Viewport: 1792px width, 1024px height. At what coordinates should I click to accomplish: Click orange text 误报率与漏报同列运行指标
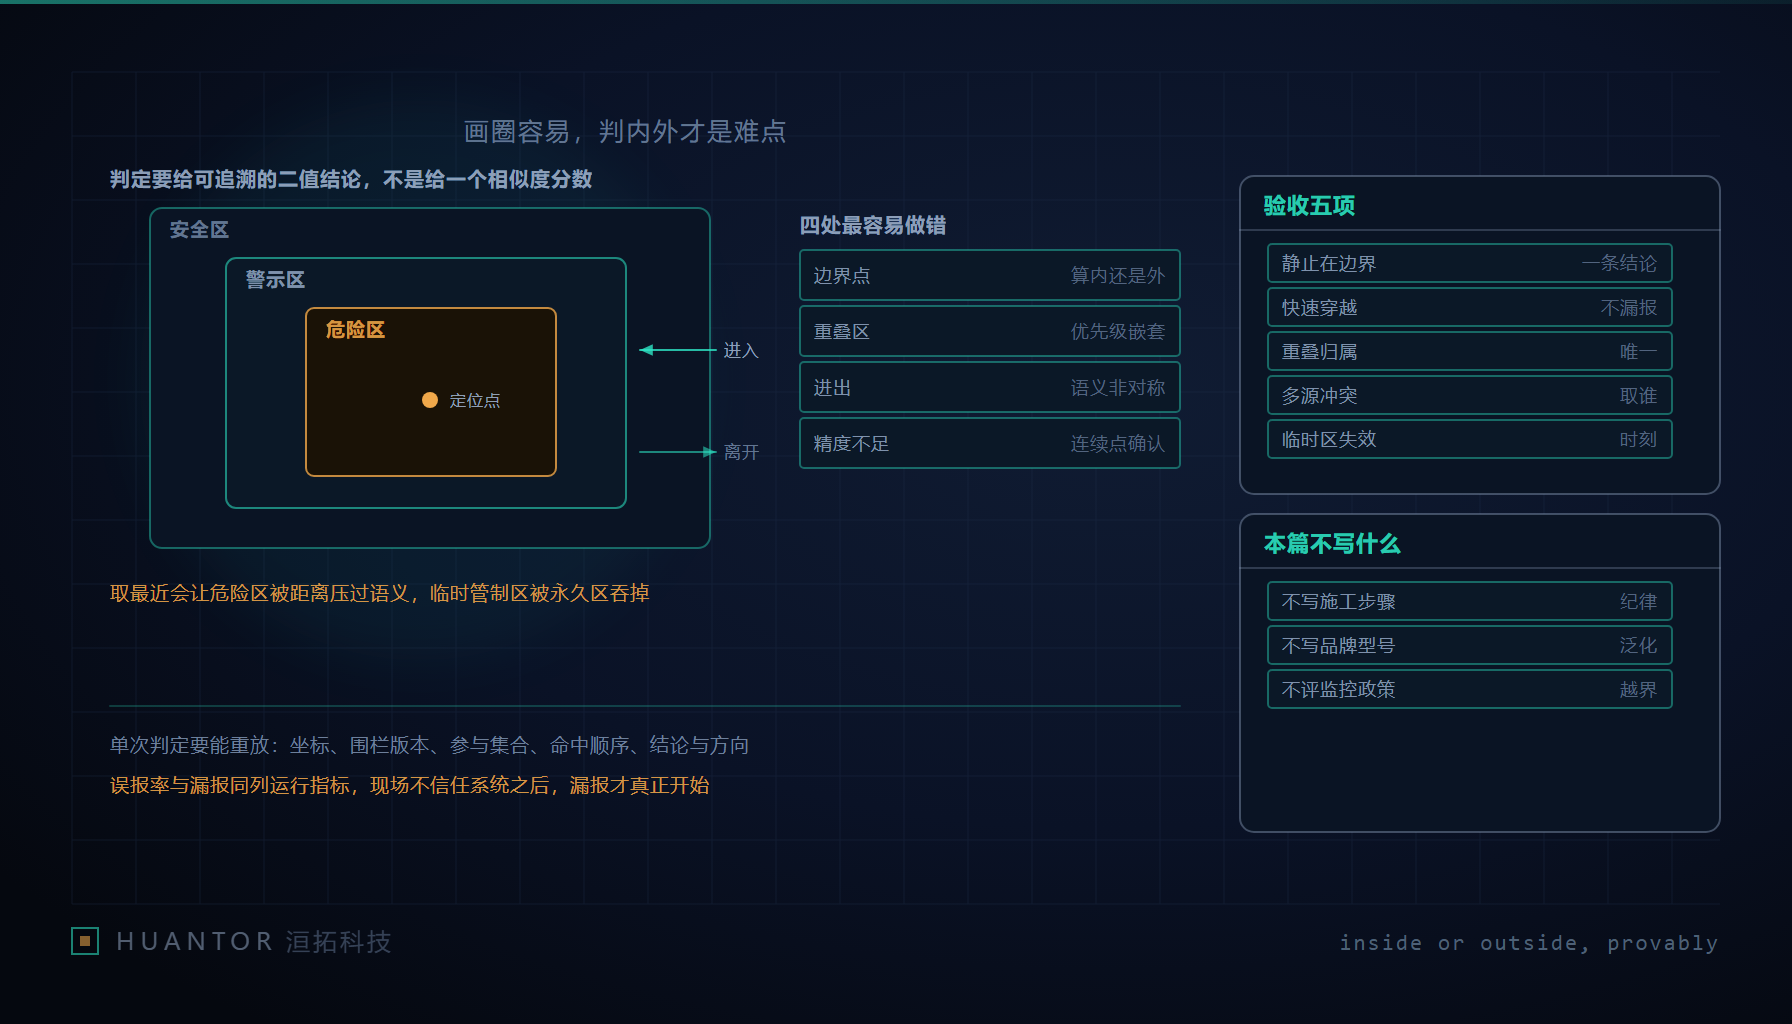point(229,785)
